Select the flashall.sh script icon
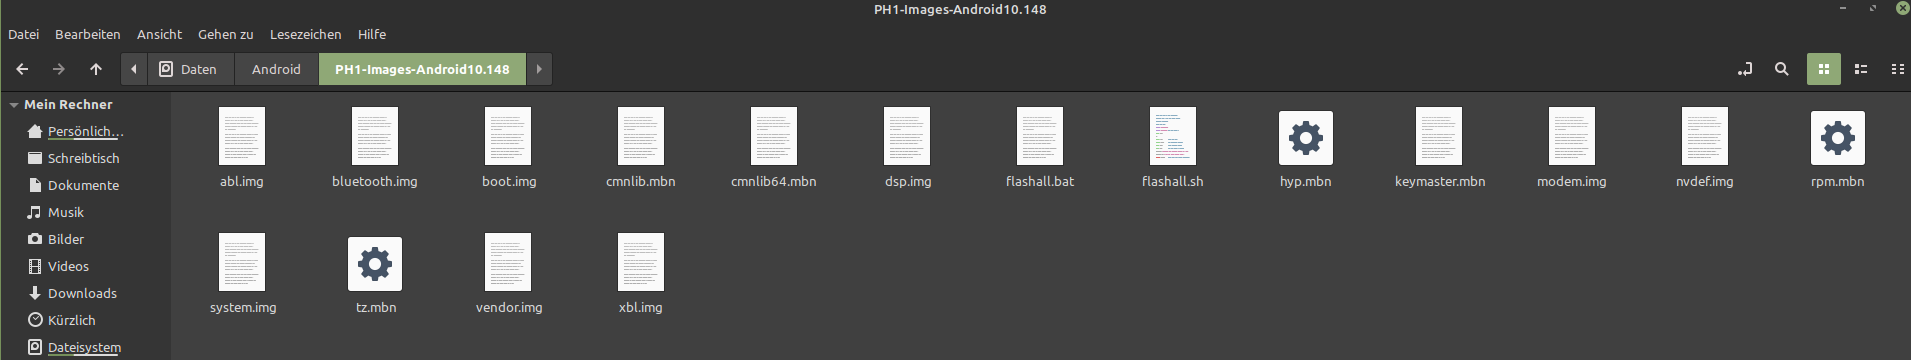Viewport: 1911px width, 360px height. (1173, 136)
